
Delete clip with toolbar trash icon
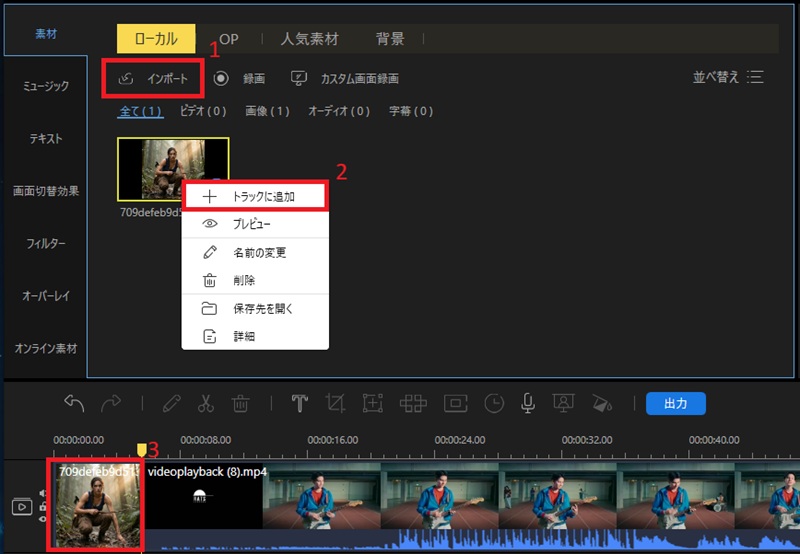point(240,404)
